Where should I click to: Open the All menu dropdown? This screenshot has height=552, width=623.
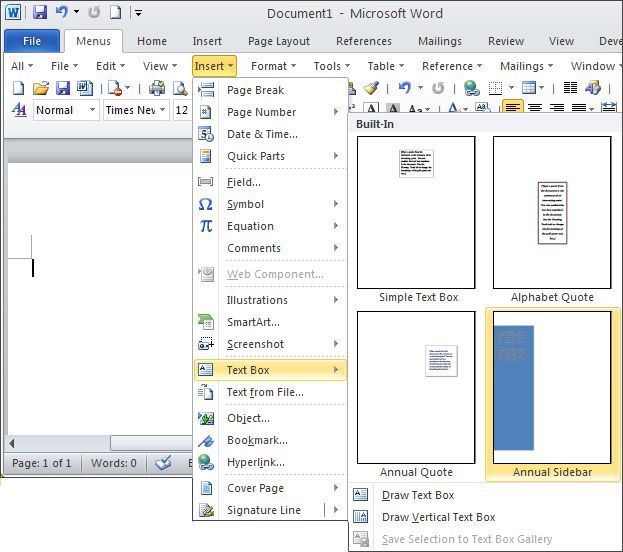(22, 66)
